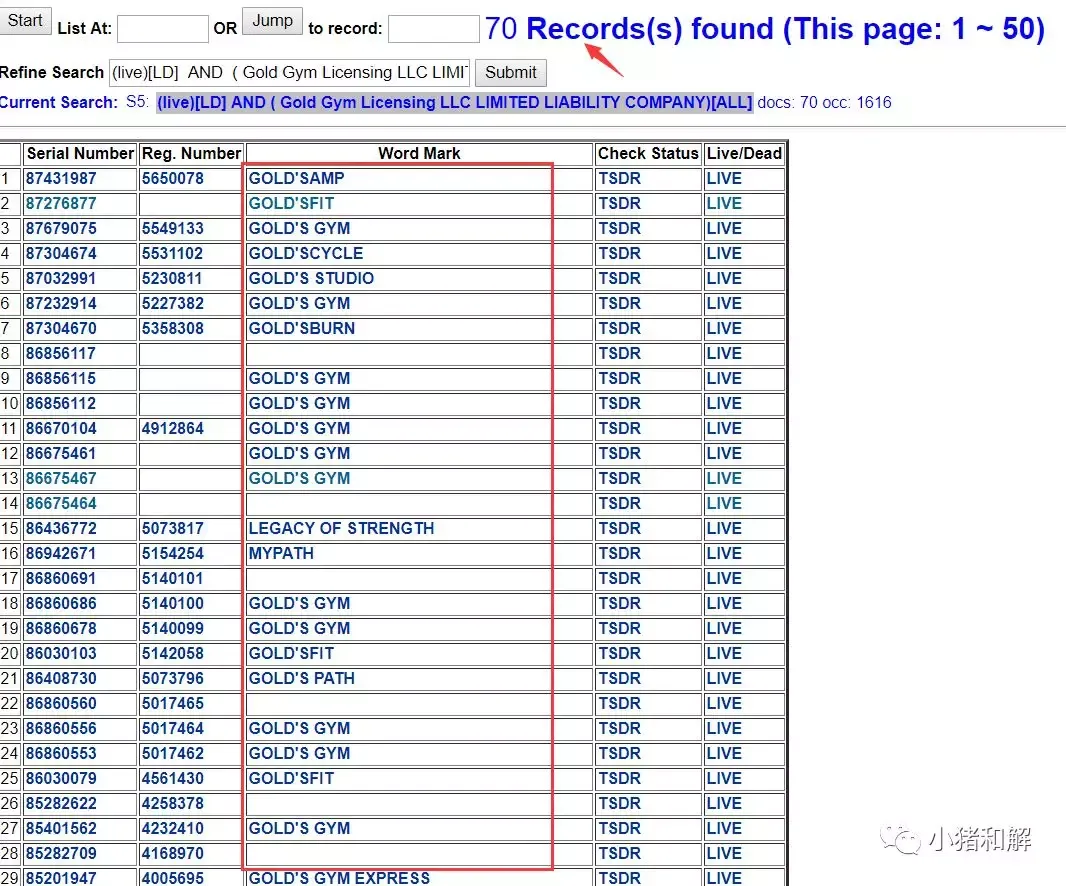Open serial number 87276877

(61, 204)
